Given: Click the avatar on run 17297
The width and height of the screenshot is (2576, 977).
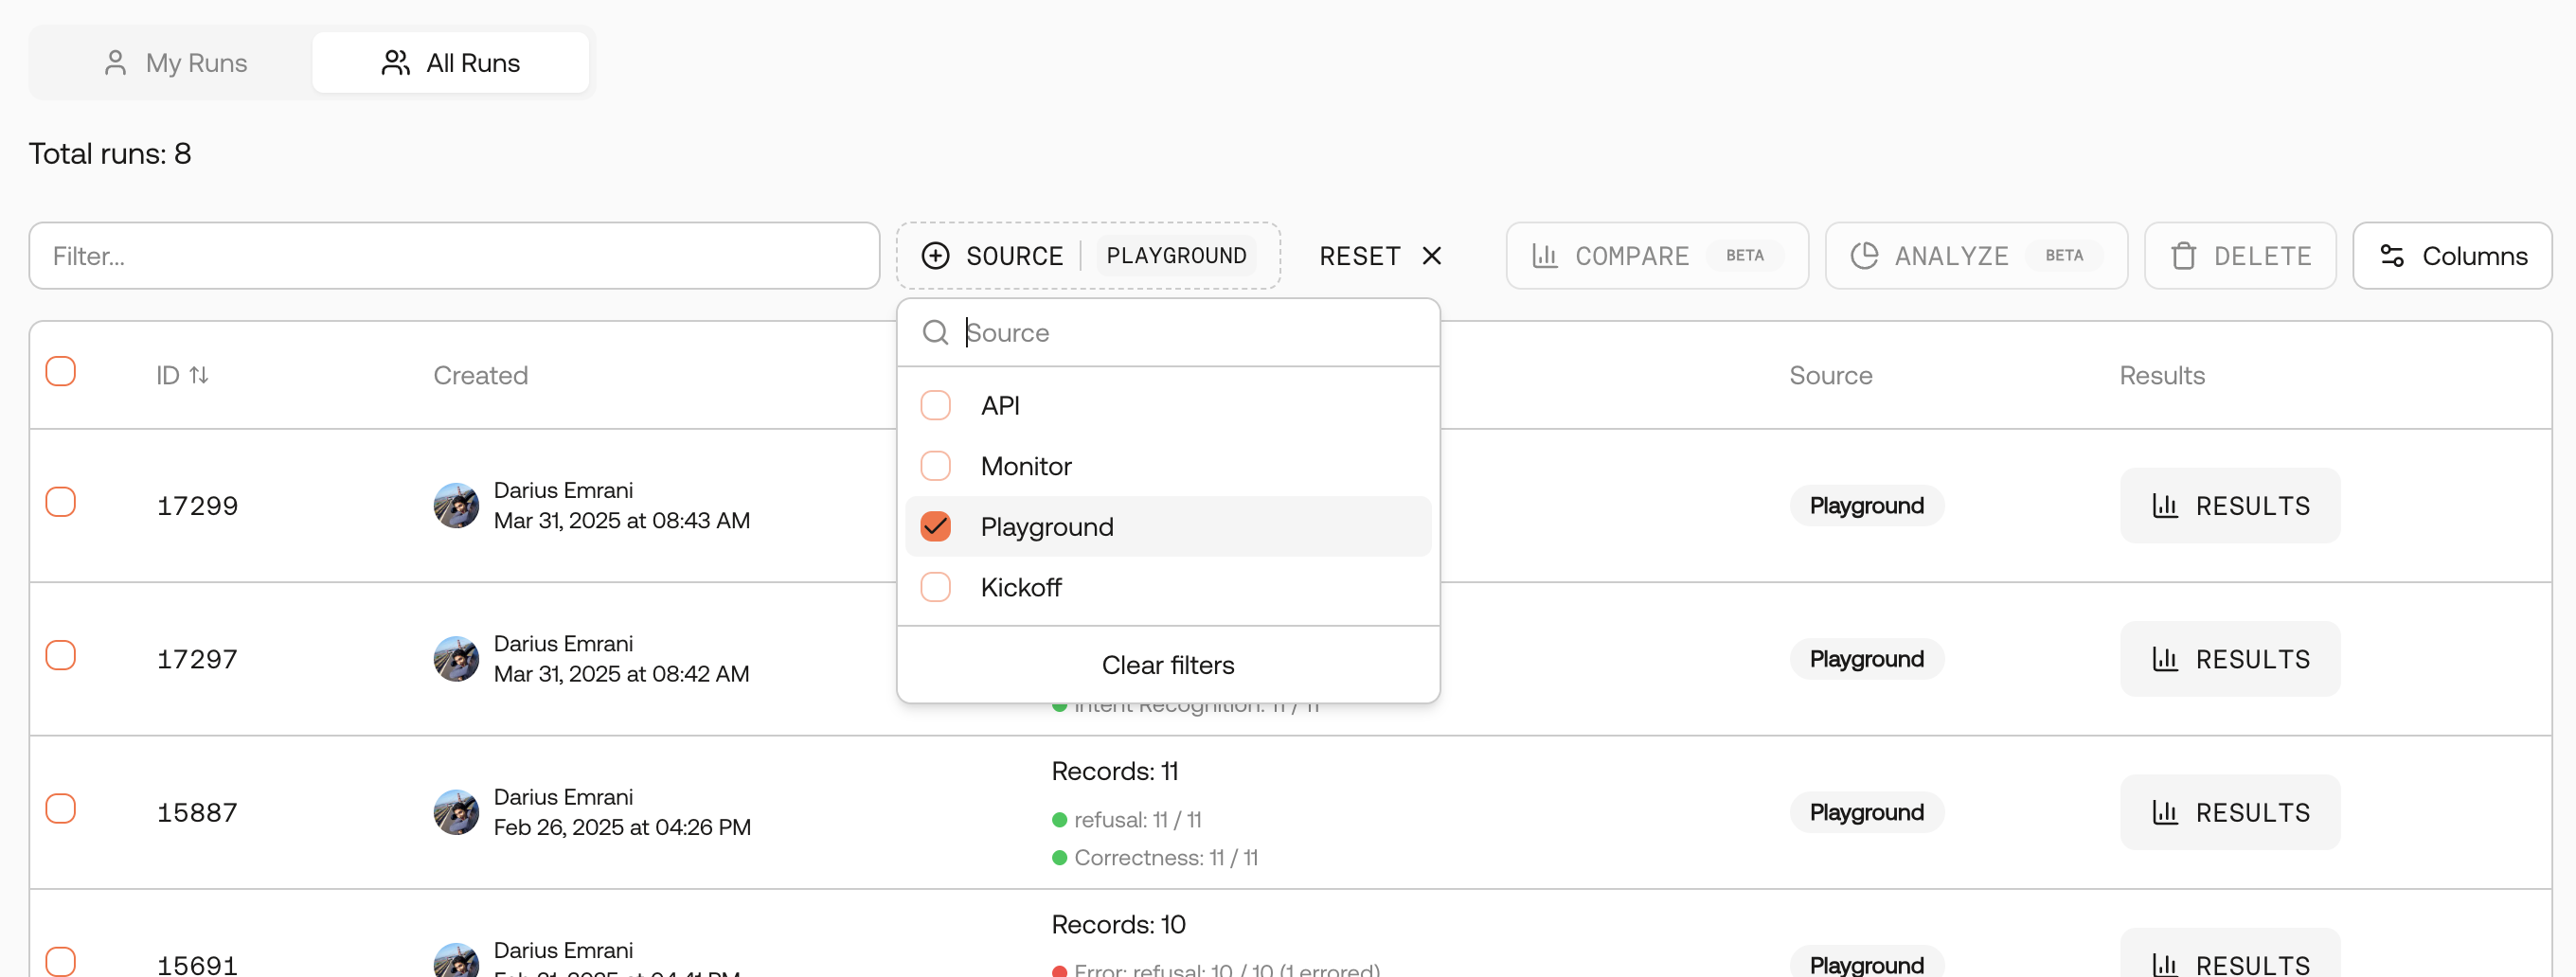Looking at the screenshot, I should pos(456,659).
